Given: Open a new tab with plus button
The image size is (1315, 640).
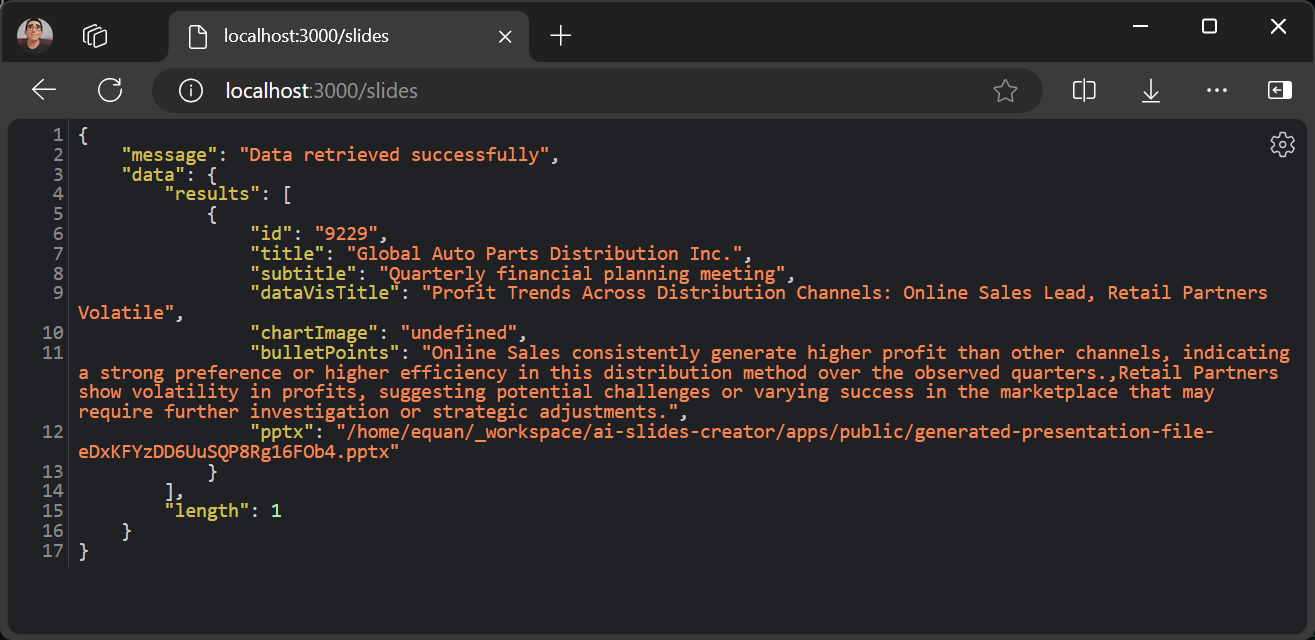Looking at the screenshot, I should (561, 36).
